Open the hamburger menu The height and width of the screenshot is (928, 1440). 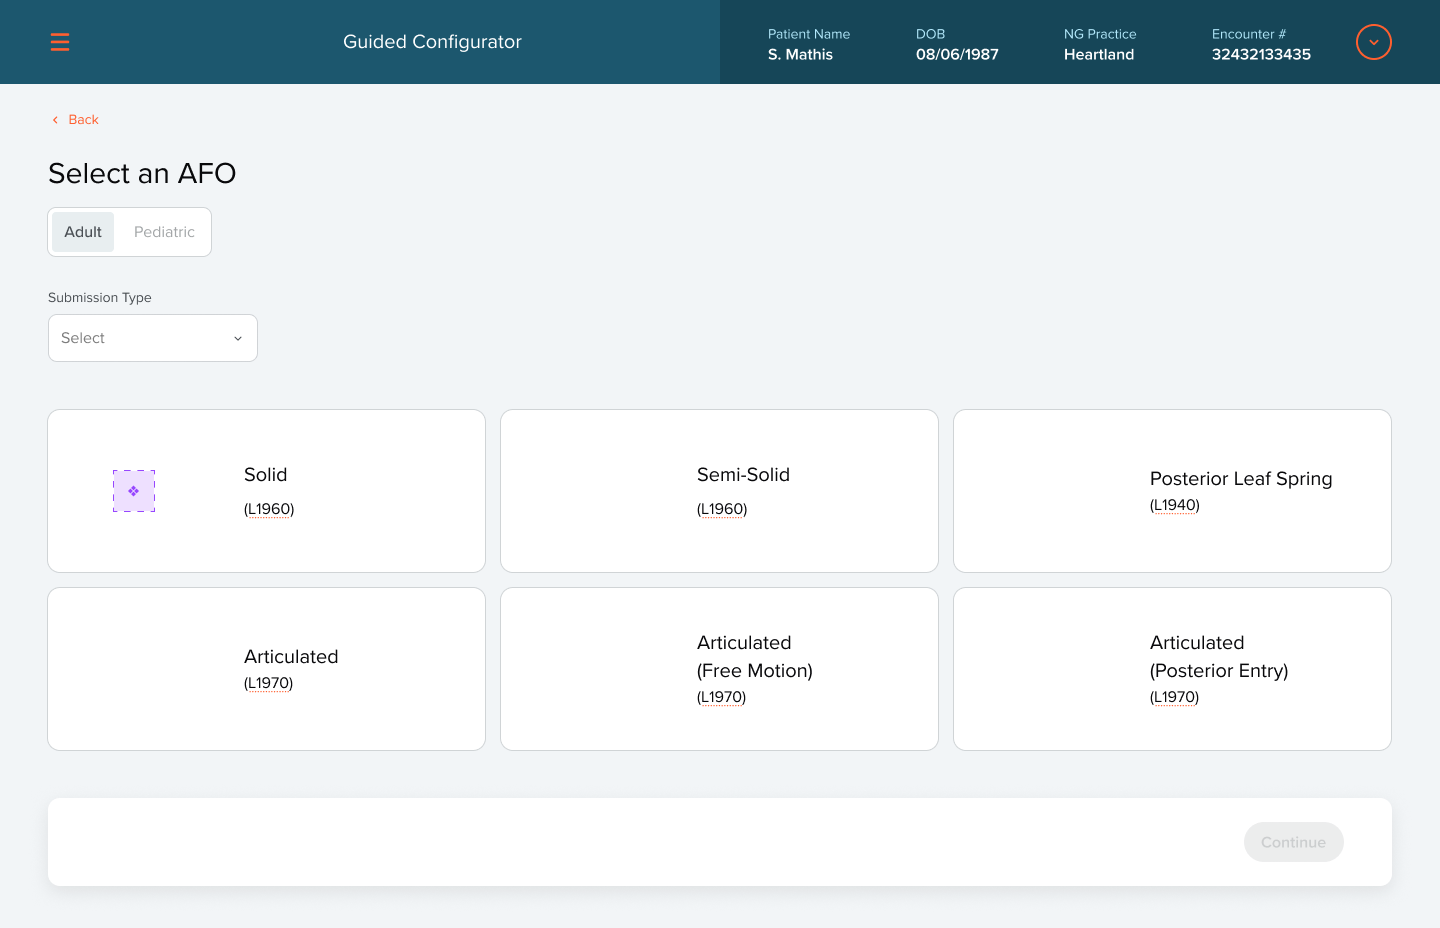(x=60, y=42)
